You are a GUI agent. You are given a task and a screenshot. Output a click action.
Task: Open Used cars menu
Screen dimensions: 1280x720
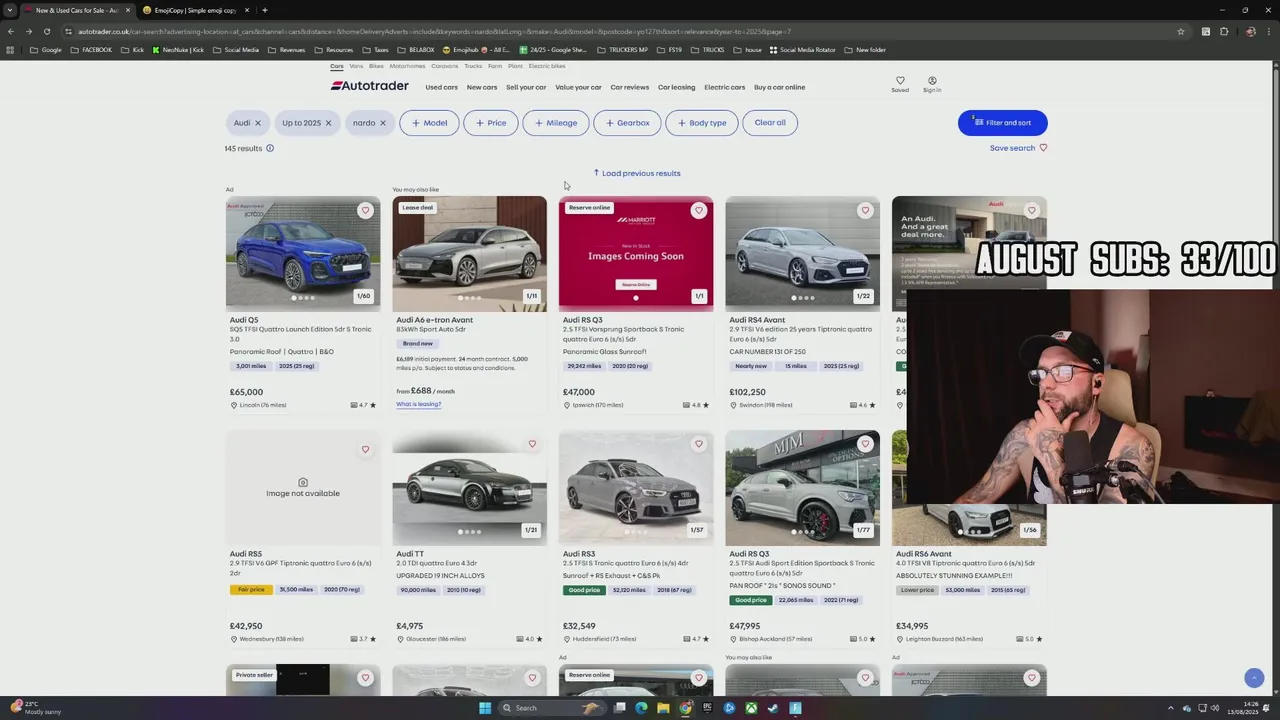pos(441,87)
